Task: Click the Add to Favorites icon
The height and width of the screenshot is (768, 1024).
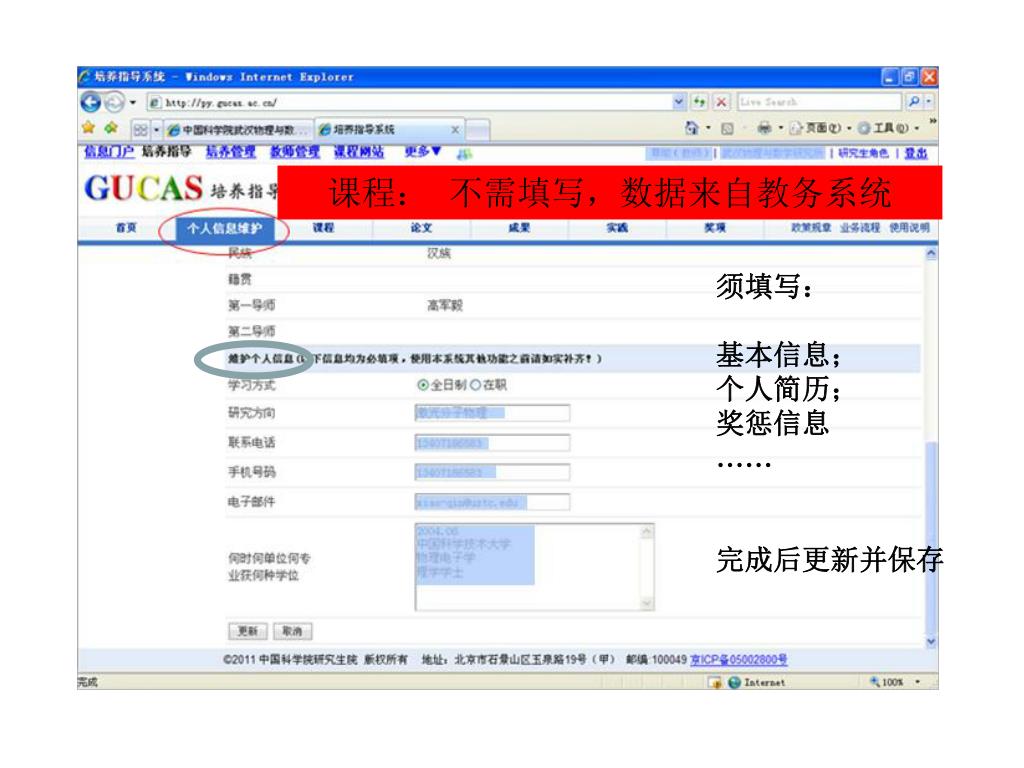Action: point(111,127)
